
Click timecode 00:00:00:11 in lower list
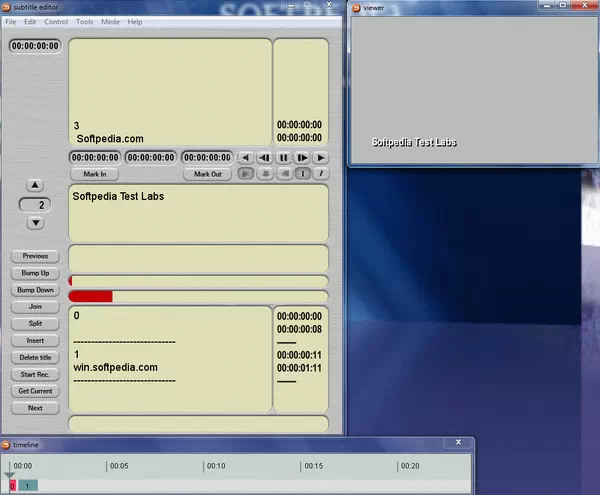[299, 355]
